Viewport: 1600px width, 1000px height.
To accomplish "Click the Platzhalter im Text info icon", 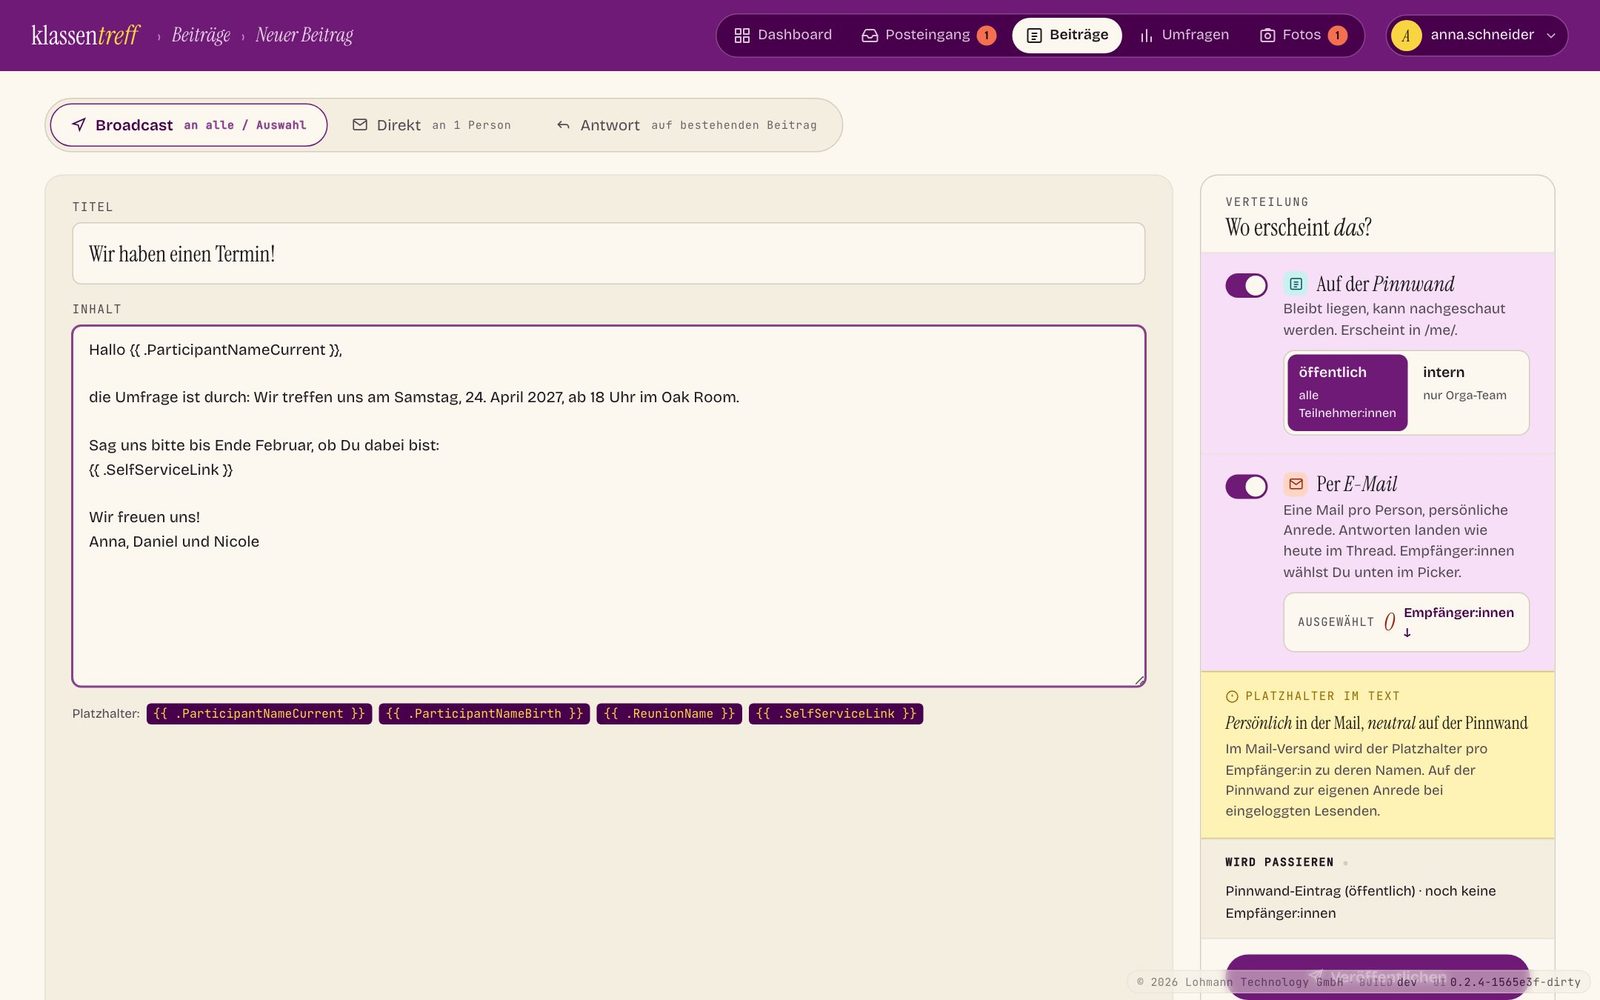I will click(1232, 696).
